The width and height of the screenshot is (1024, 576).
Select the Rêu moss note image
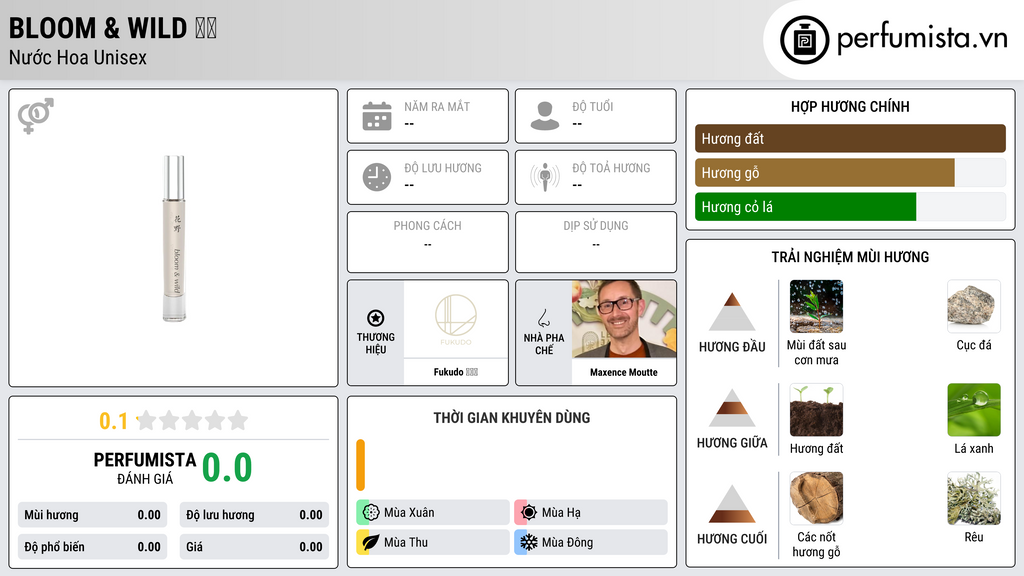click(974, 498)
